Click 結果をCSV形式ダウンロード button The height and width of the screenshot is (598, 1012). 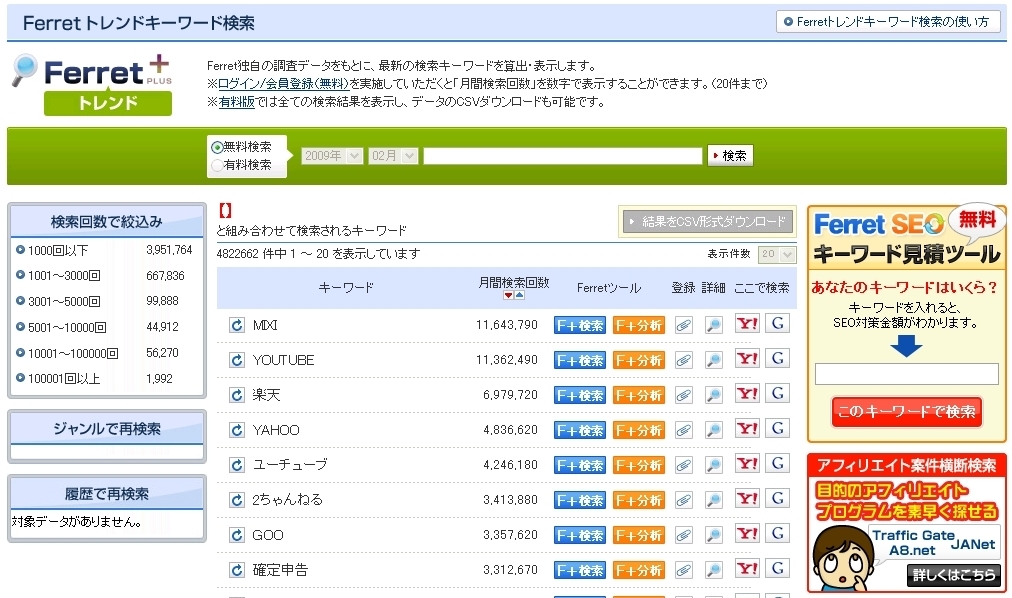point(707,222)
